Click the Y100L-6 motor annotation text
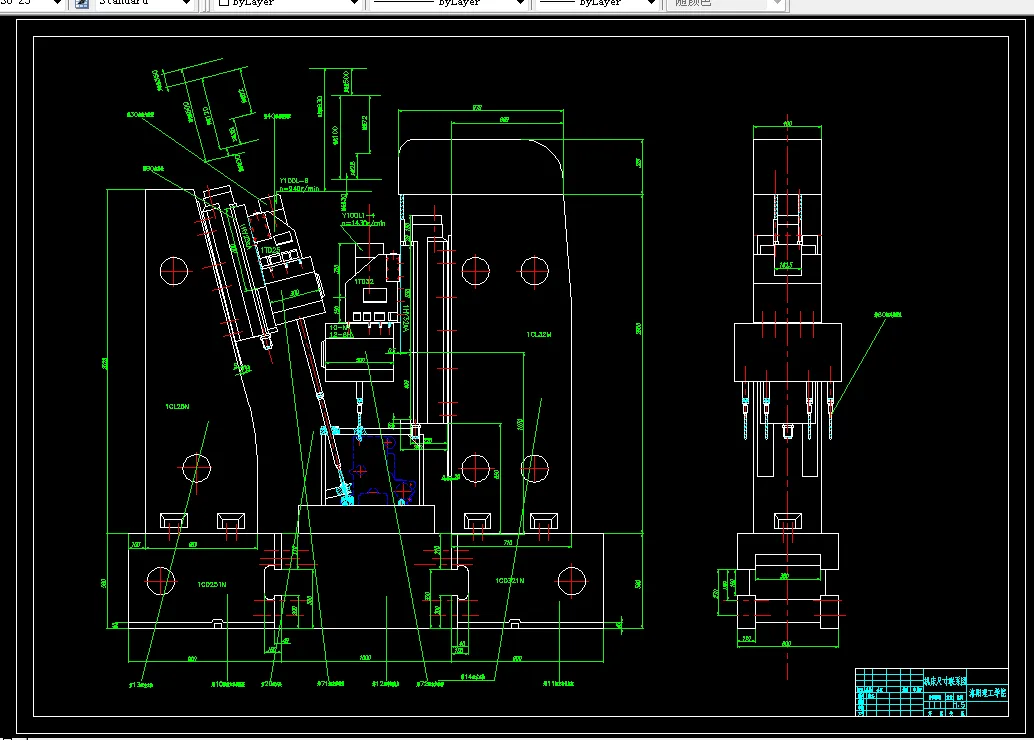This screenshot has height=740, width=1034. tap(293, 181)
